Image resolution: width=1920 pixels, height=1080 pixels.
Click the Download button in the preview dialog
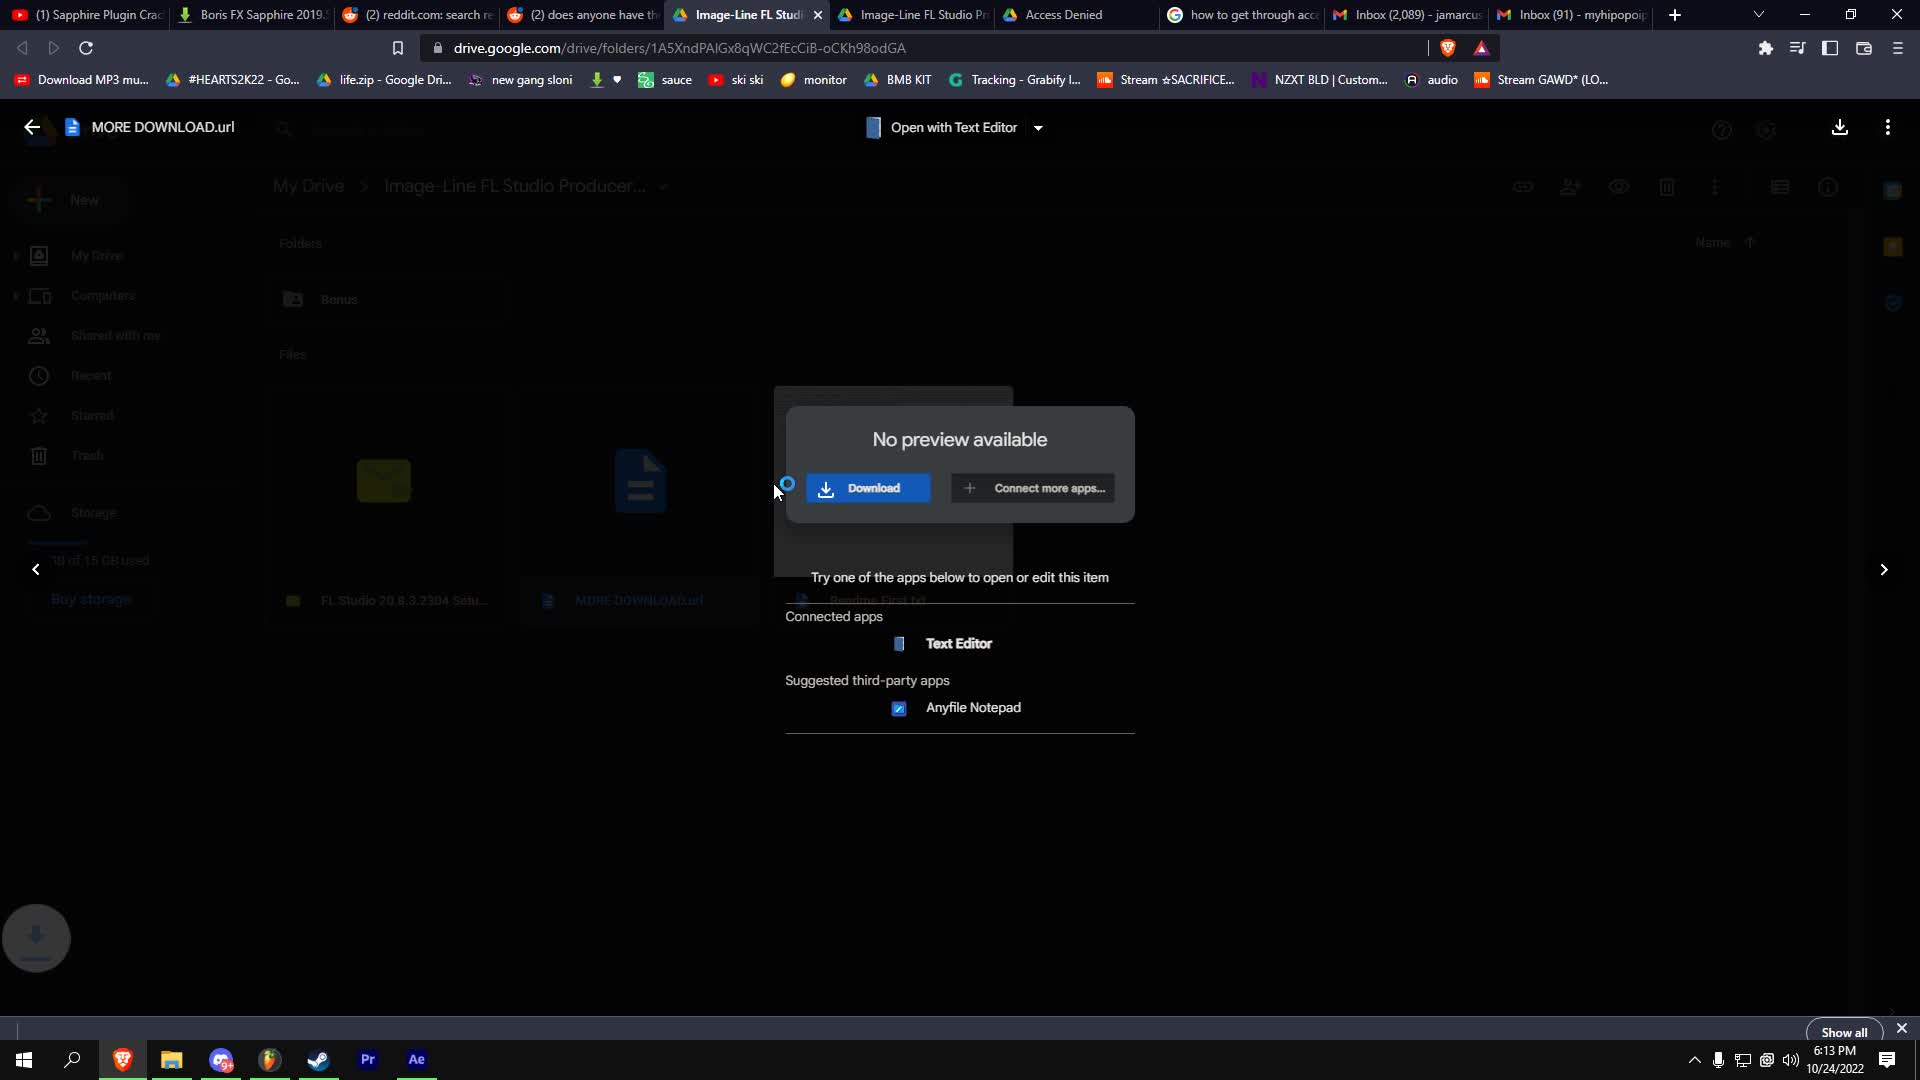[868, 488]
